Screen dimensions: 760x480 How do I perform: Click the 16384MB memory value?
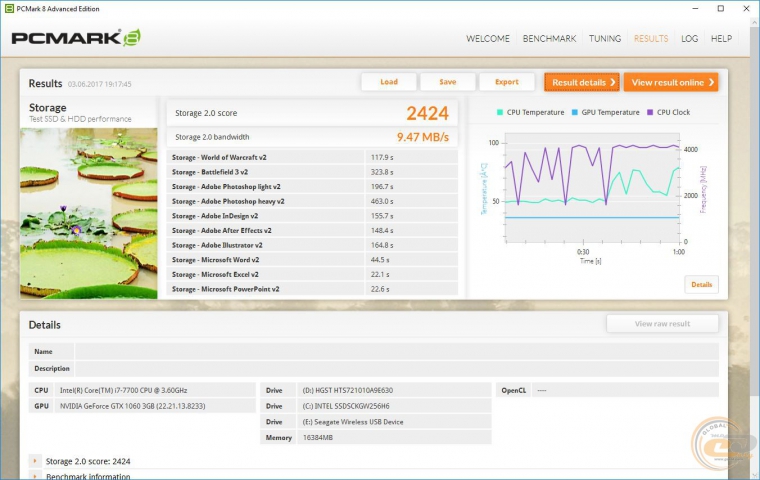click(x=317, y=437)
